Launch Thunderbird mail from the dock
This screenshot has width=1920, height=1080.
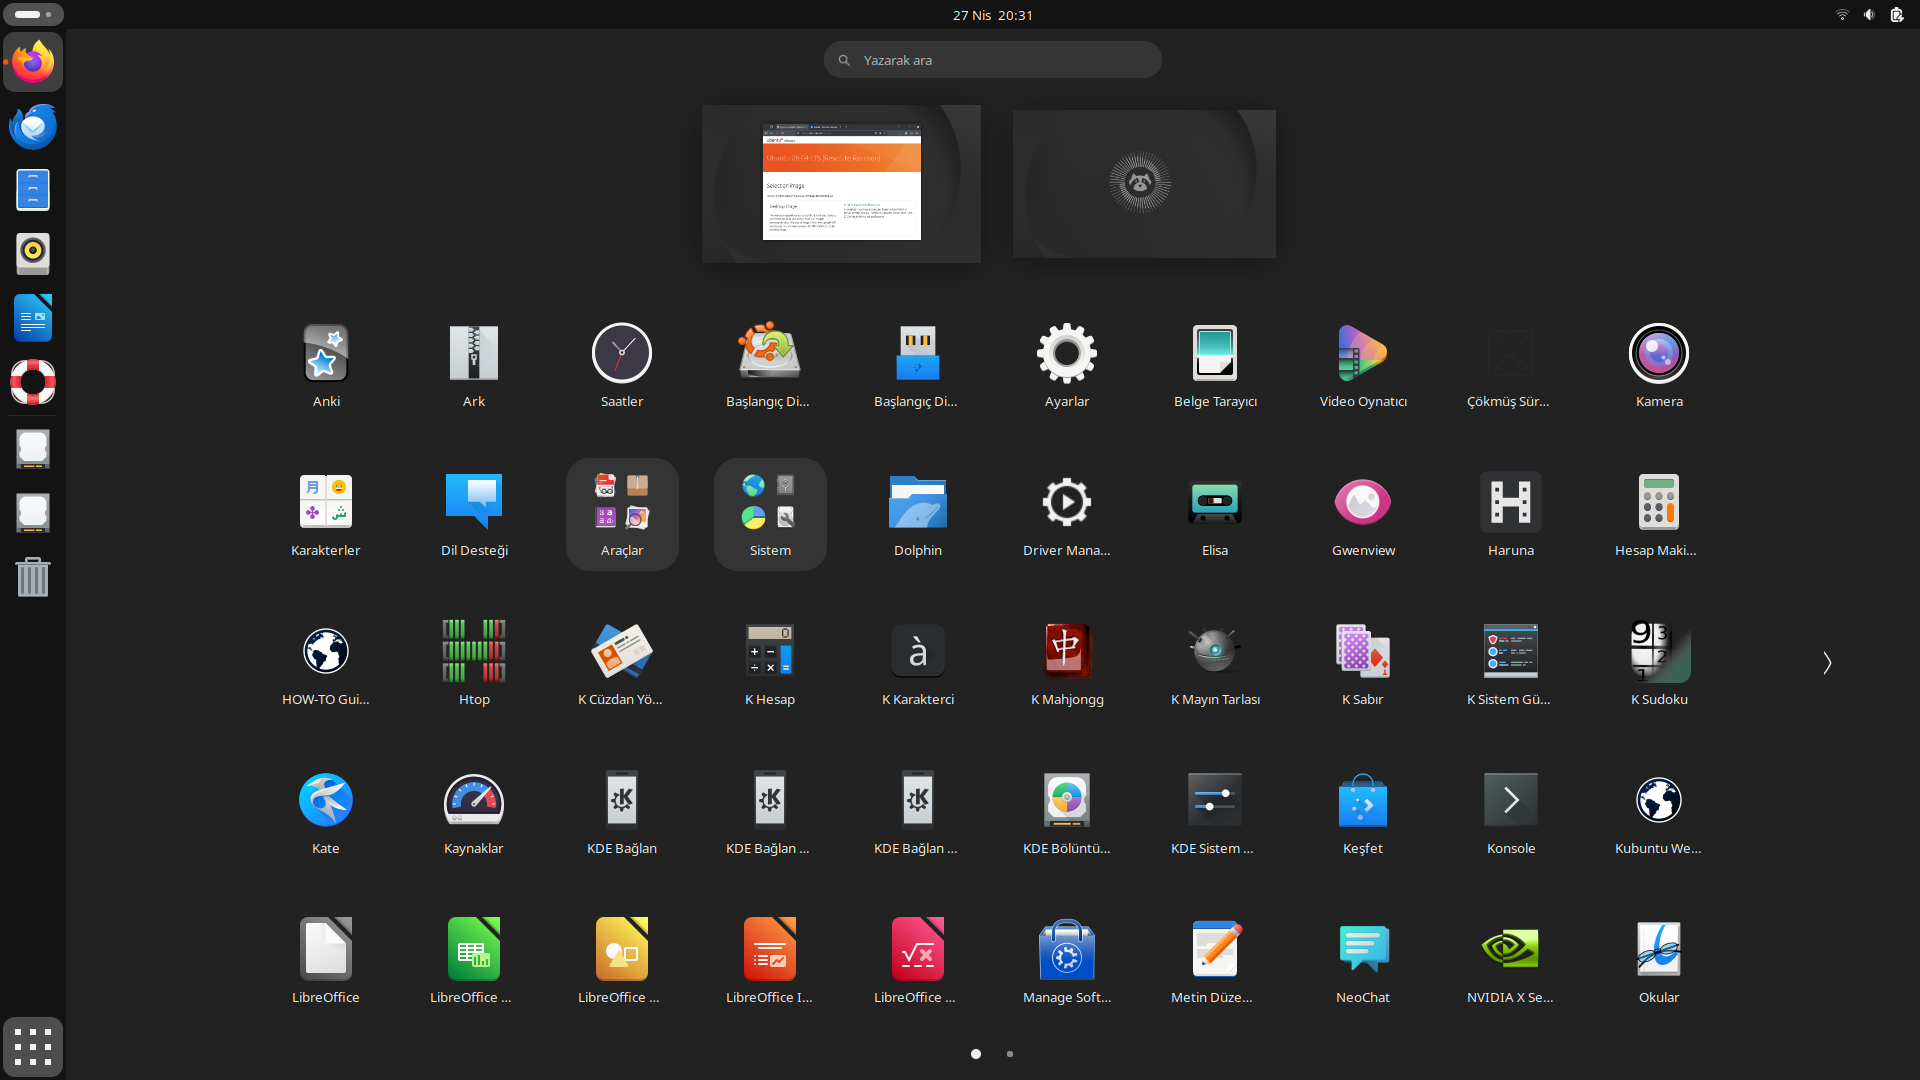click(33, 126)
